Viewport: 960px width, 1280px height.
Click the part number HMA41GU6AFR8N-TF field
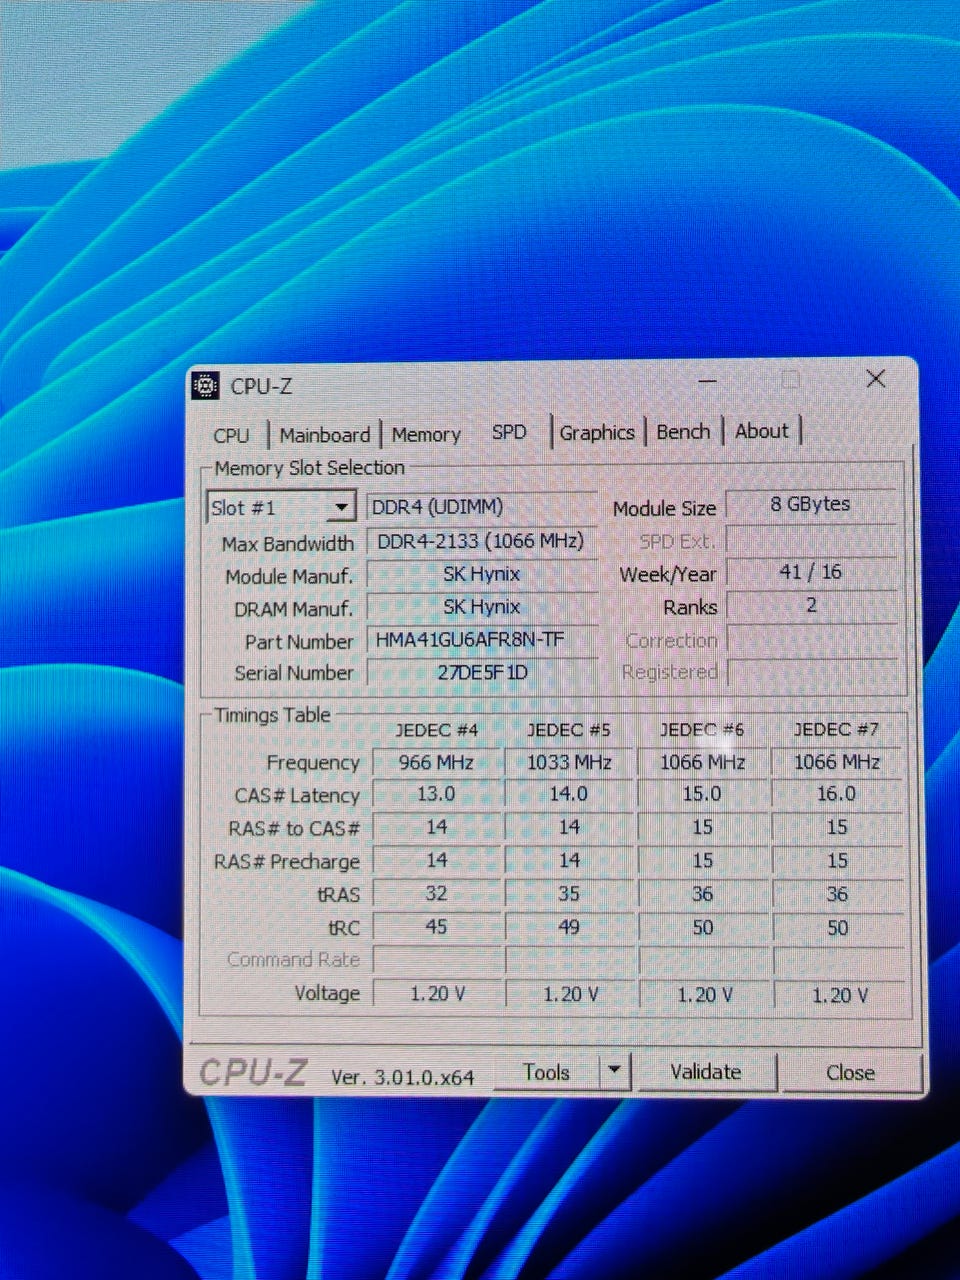(x=482, y=640)
